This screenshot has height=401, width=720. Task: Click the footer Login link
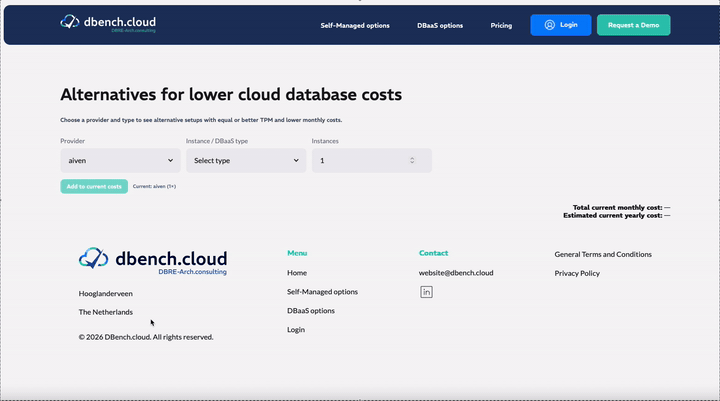(x=296, y=330)
